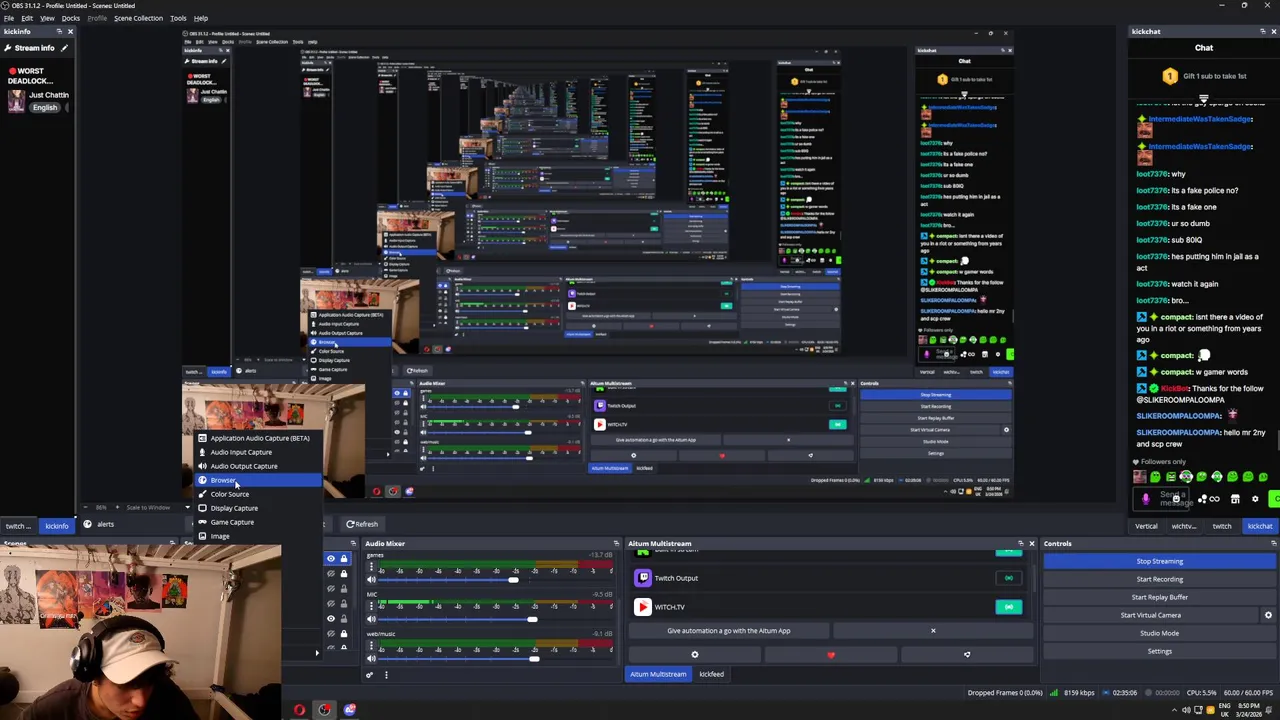The image size is (1280, 720).
Task: Choose Audio Output Capture source
Action: (x=258, y=466)
